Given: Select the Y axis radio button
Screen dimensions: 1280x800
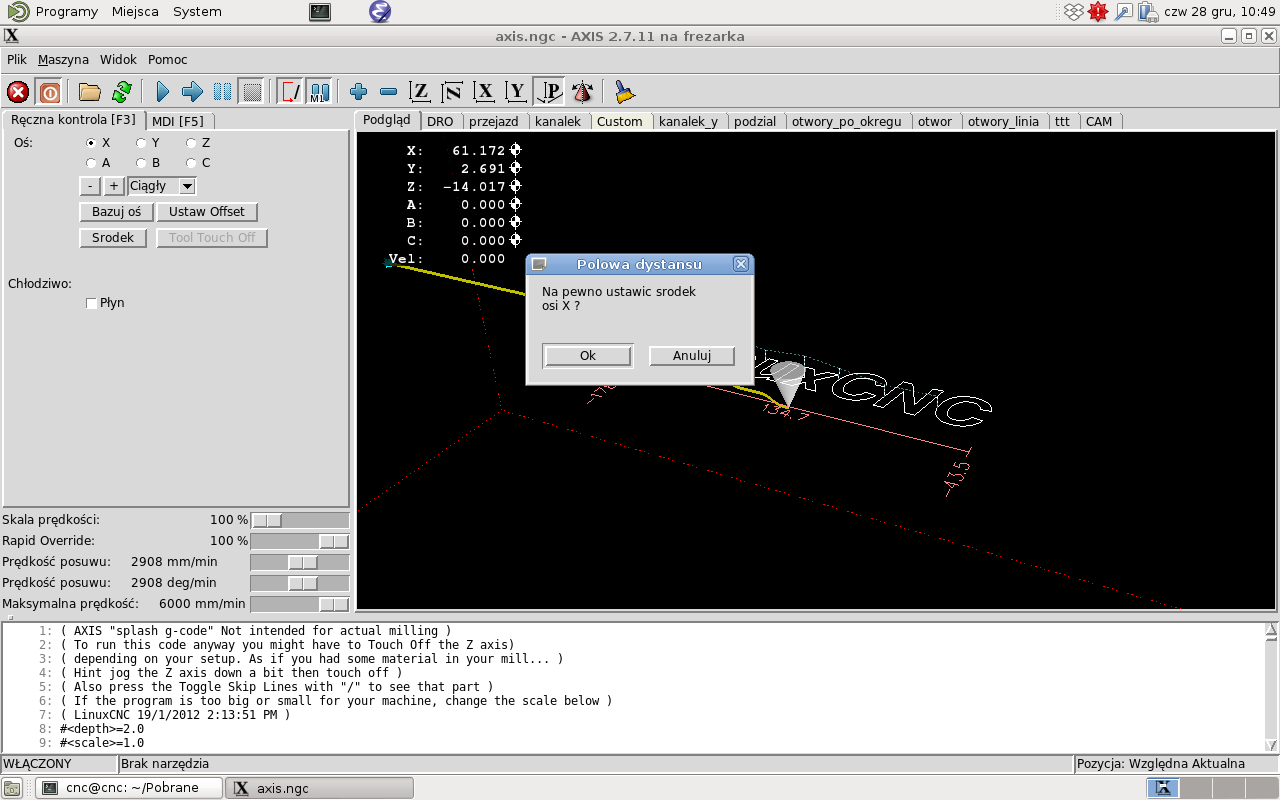Looking at the screenshot, I should click(141, 143).
